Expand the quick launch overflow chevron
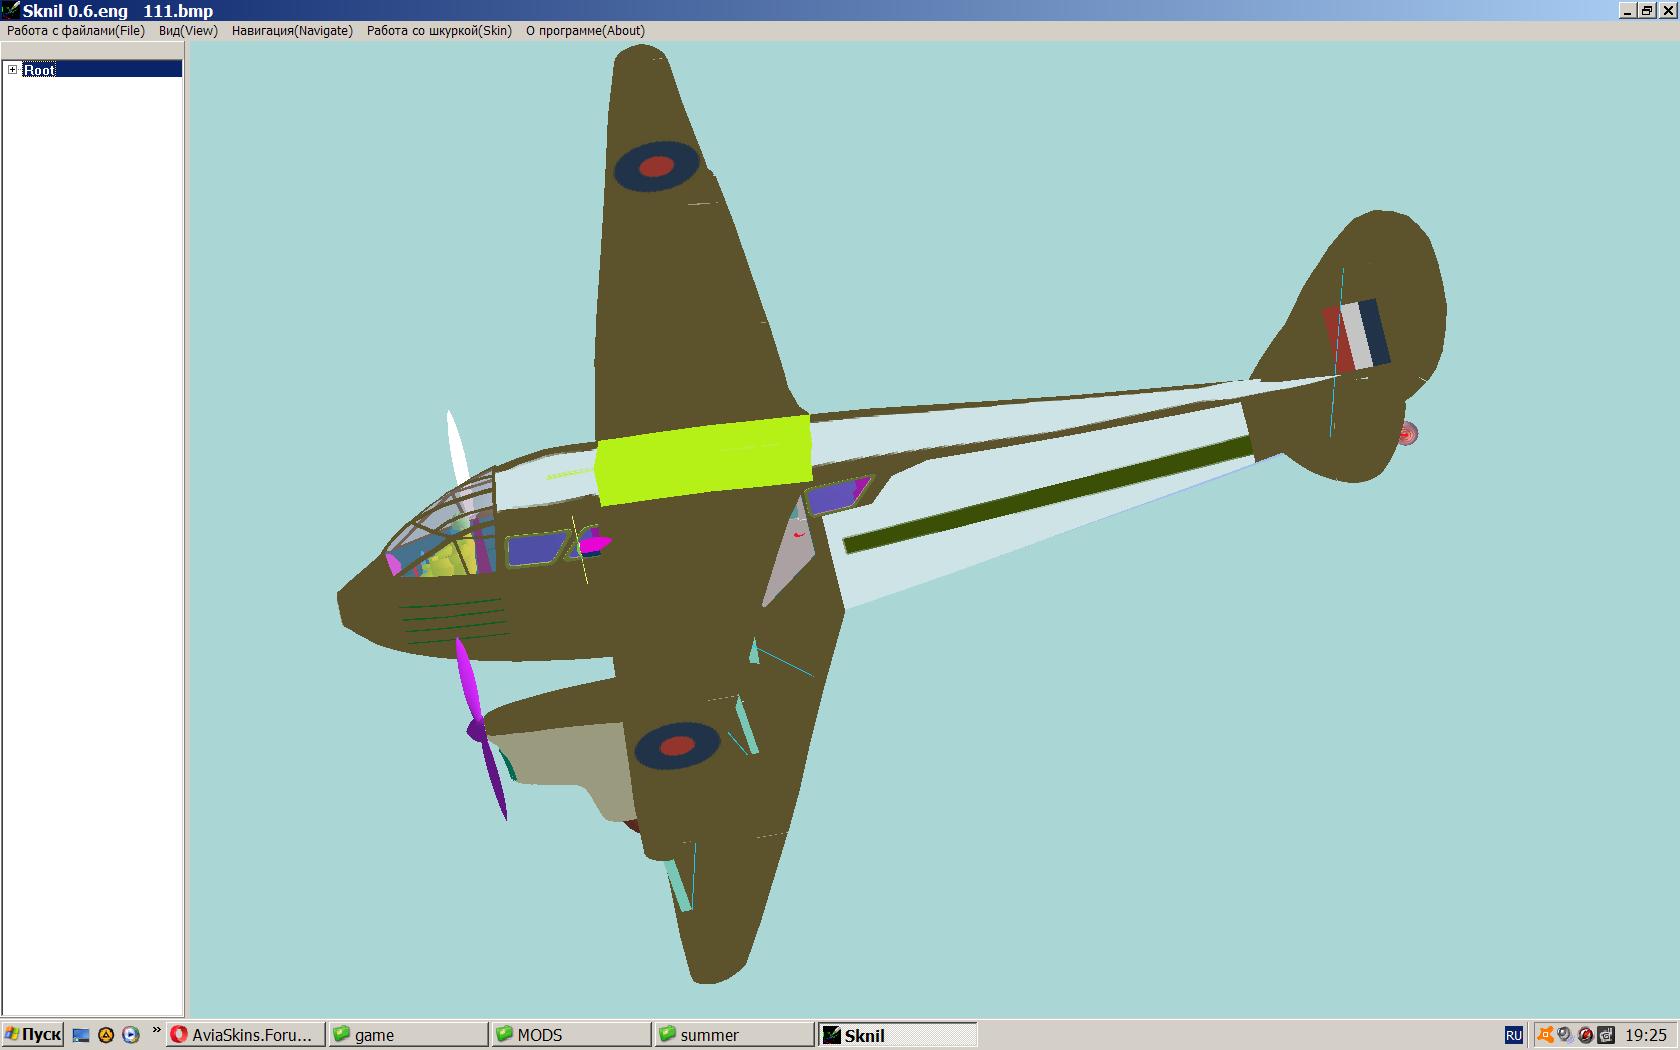This screenshot has height=1050, width=1680. pyautogui.click(x=156, y=1031)
